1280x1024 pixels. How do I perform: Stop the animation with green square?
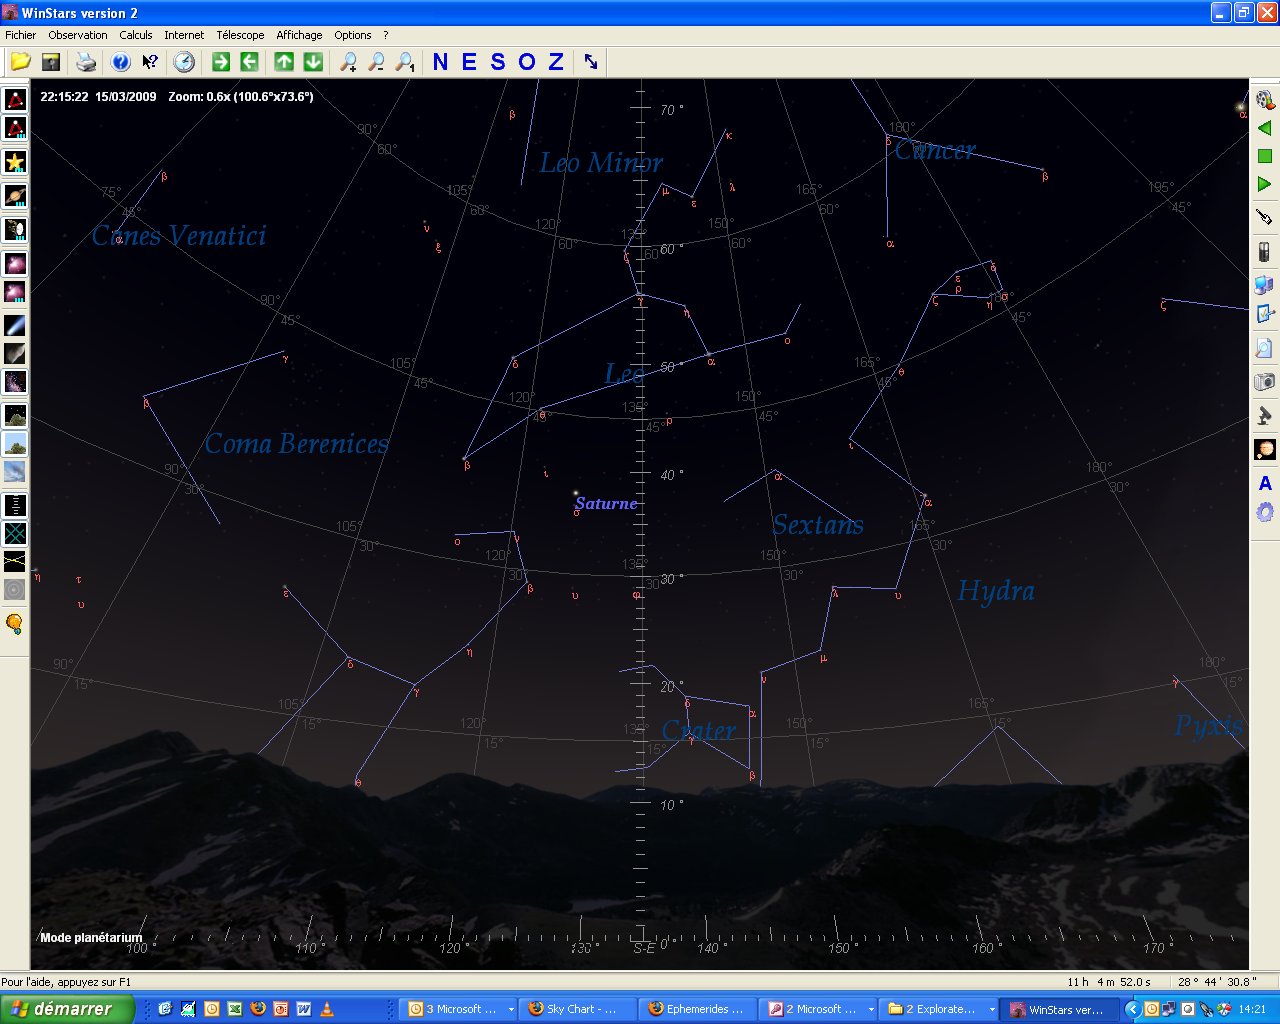pyautogui.click(x=1264, y=156)
